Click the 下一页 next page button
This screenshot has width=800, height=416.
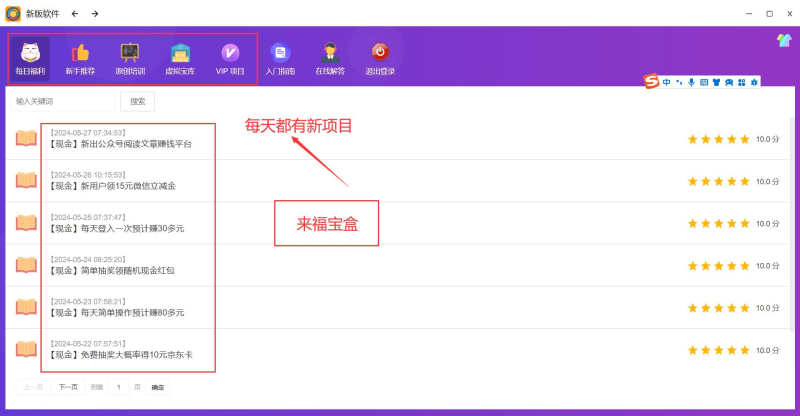click(68, 387)
